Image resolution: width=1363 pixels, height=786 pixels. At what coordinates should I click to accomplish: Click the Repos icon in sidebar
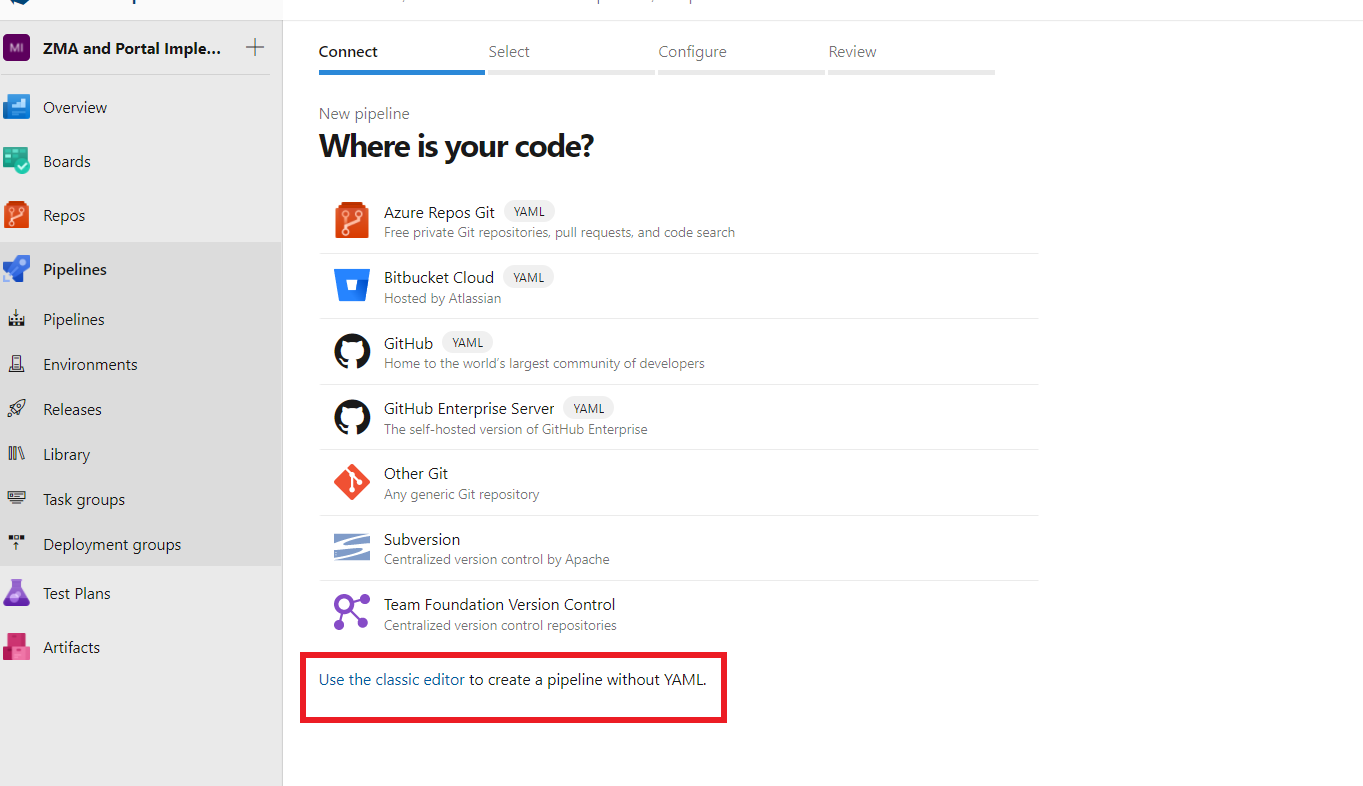pos(17,215)
